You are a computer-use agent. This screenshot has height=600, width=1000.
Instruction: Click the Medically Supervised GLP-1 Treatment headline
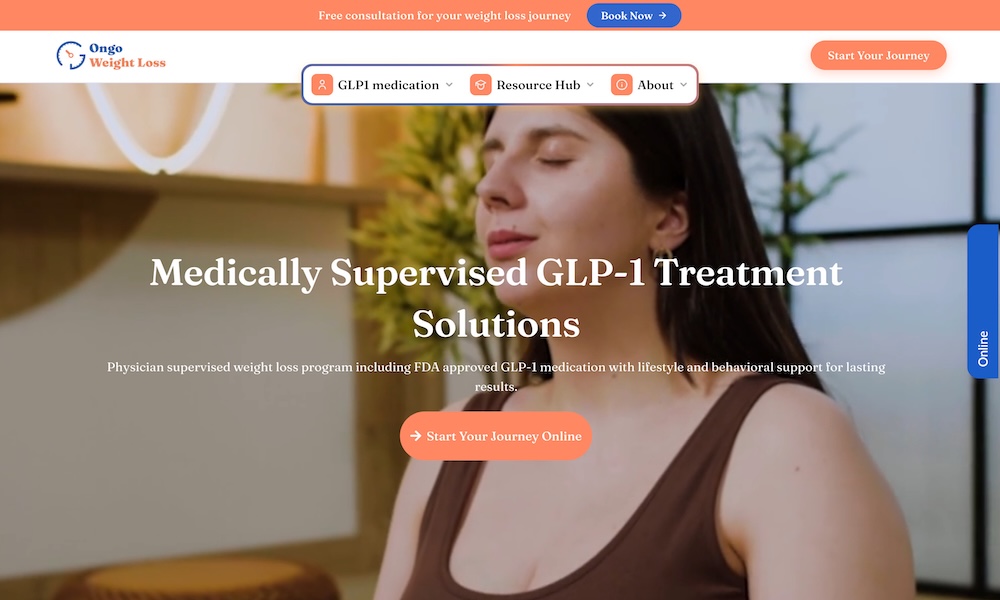[496, 298]
